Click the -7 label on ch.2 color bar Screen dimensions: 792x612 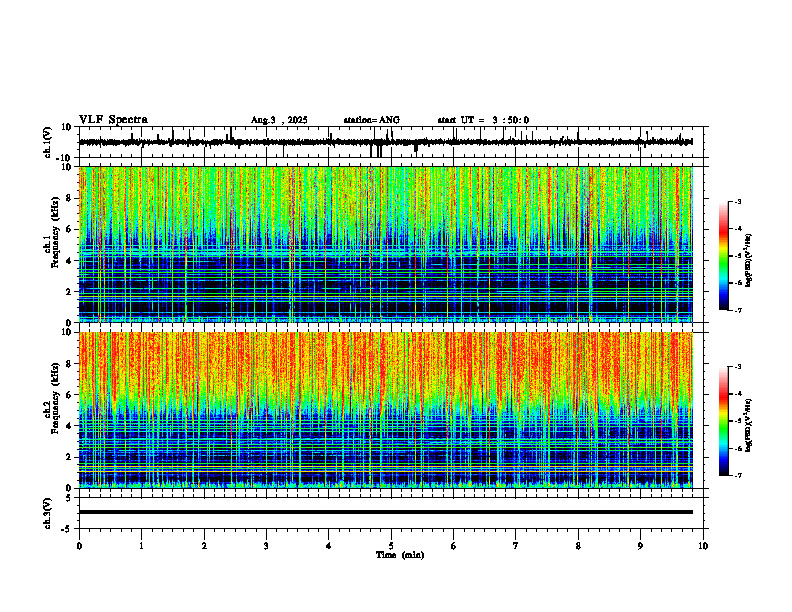738,475
